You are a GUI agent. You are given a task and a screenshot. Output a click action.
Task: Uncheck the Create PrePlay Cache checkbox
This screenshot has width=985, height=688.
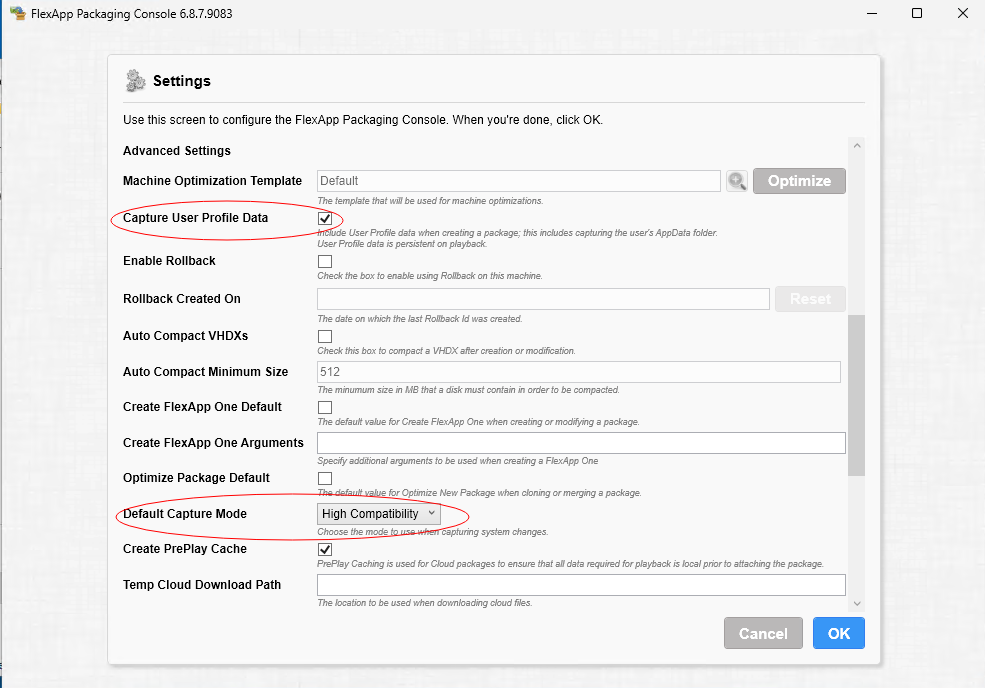325,549
